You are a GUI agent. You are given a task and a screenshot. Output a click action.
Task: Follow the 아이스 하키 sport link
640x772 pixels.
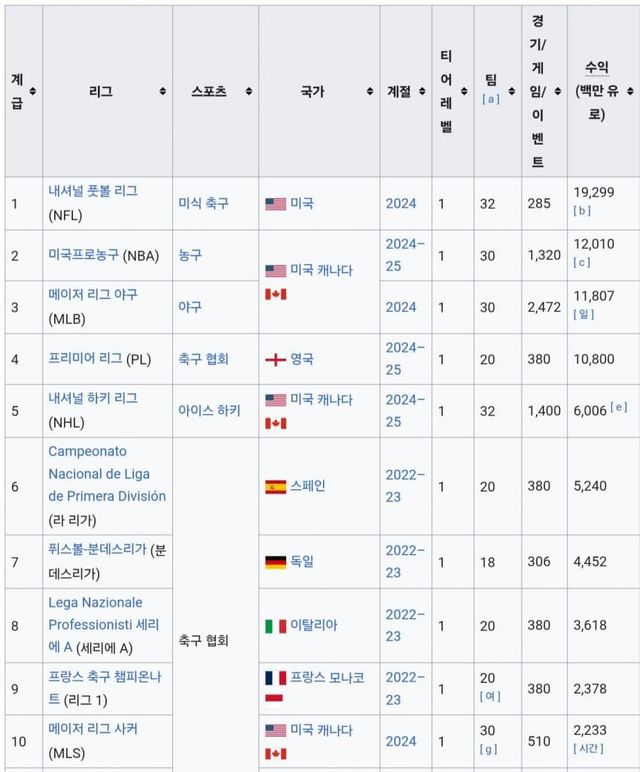click(x=208, y=410)
